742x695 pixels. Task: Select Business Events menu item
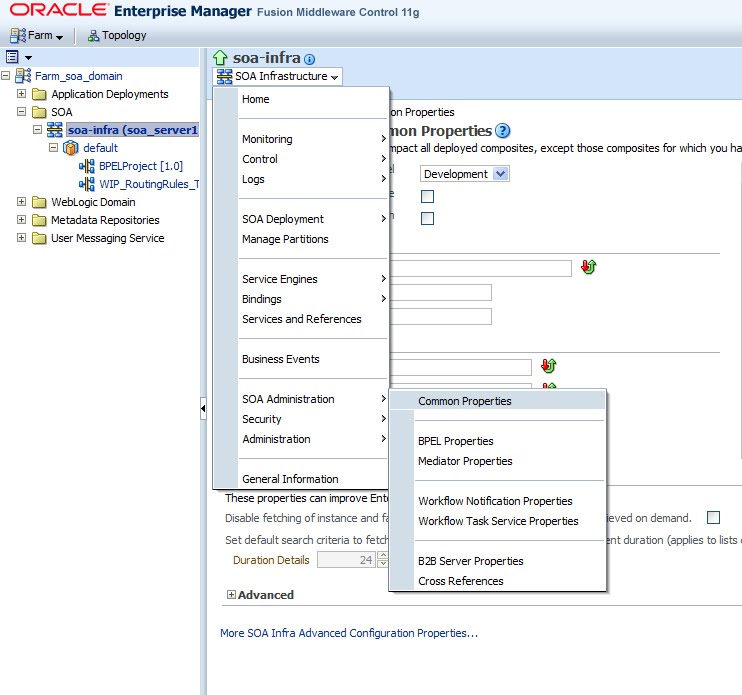[x=312, y=359]
